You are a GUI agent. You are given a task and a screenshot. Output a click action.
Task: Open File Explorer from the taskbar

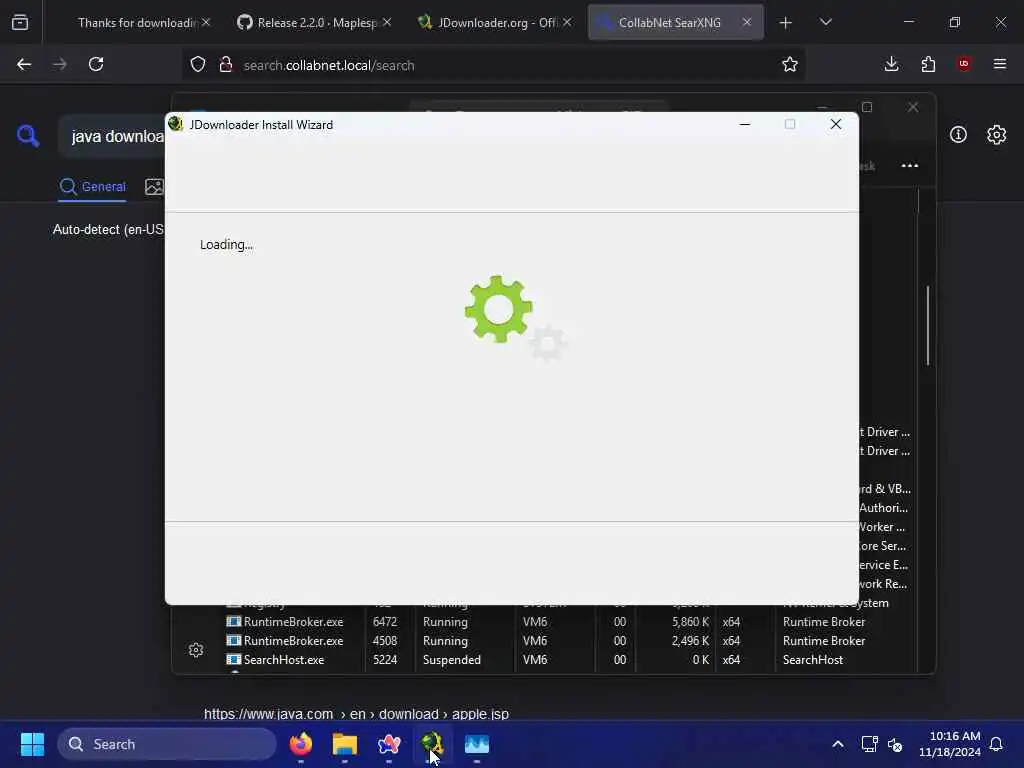345,744
